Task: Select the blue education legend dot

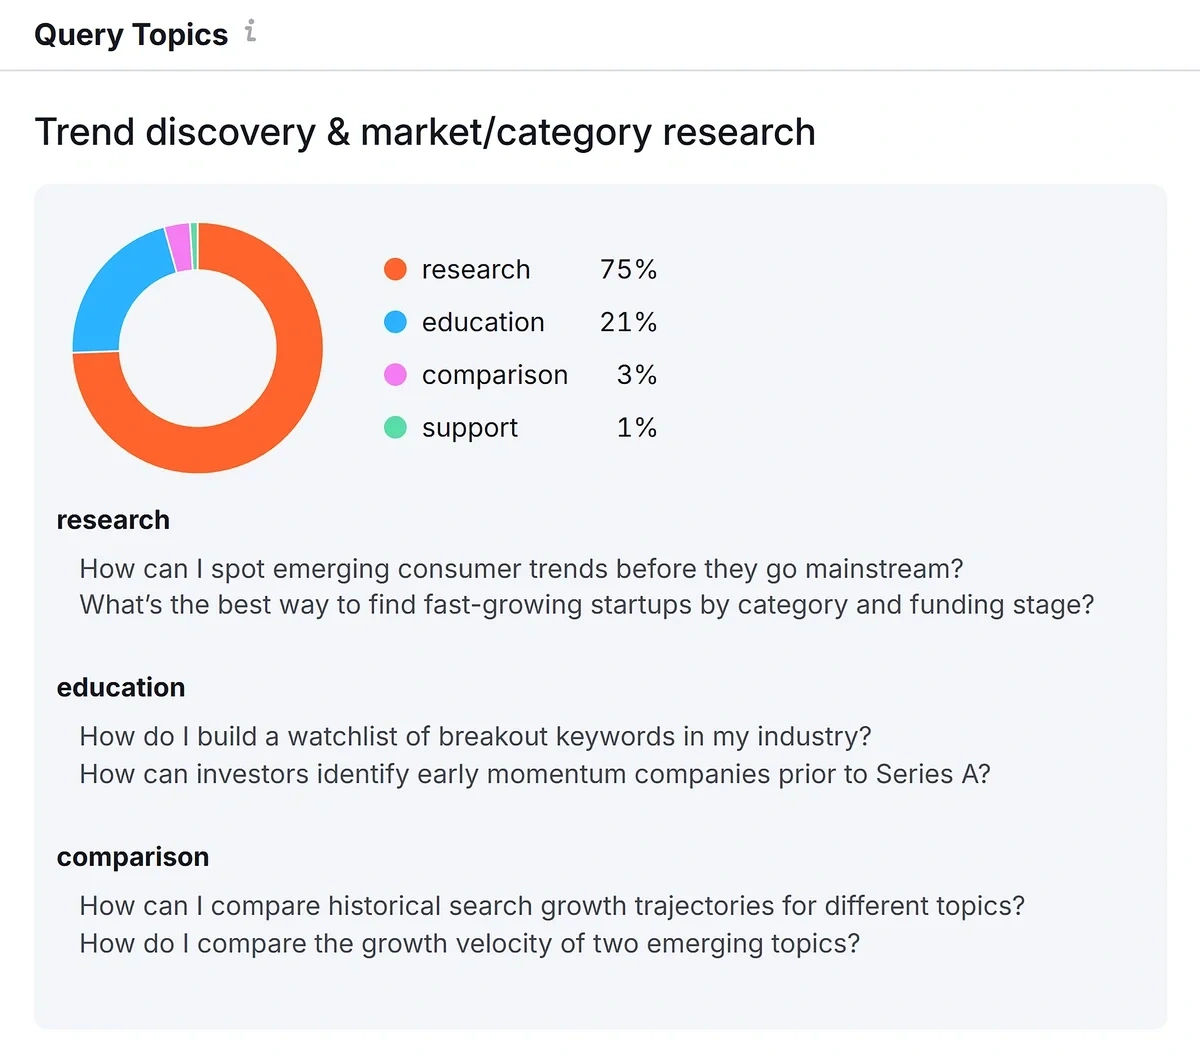Action: [x=396, y=321]
